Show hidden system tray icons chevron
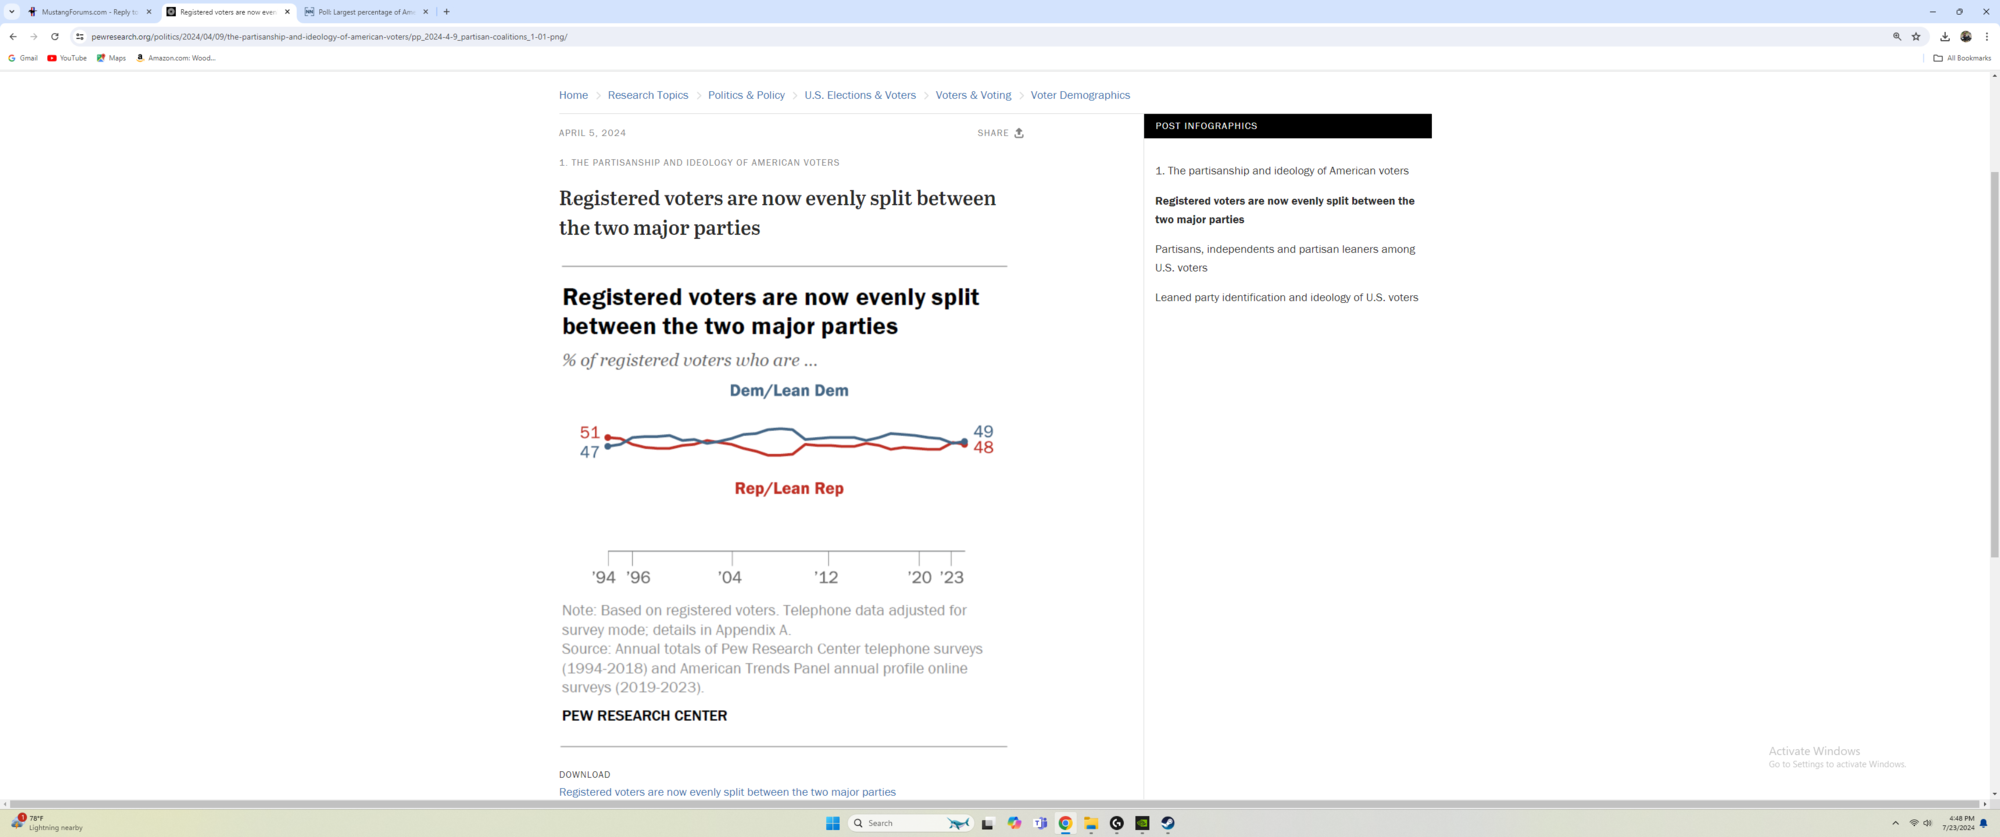This screenshot has height=837, width=2000. [x=1895, y=823]
